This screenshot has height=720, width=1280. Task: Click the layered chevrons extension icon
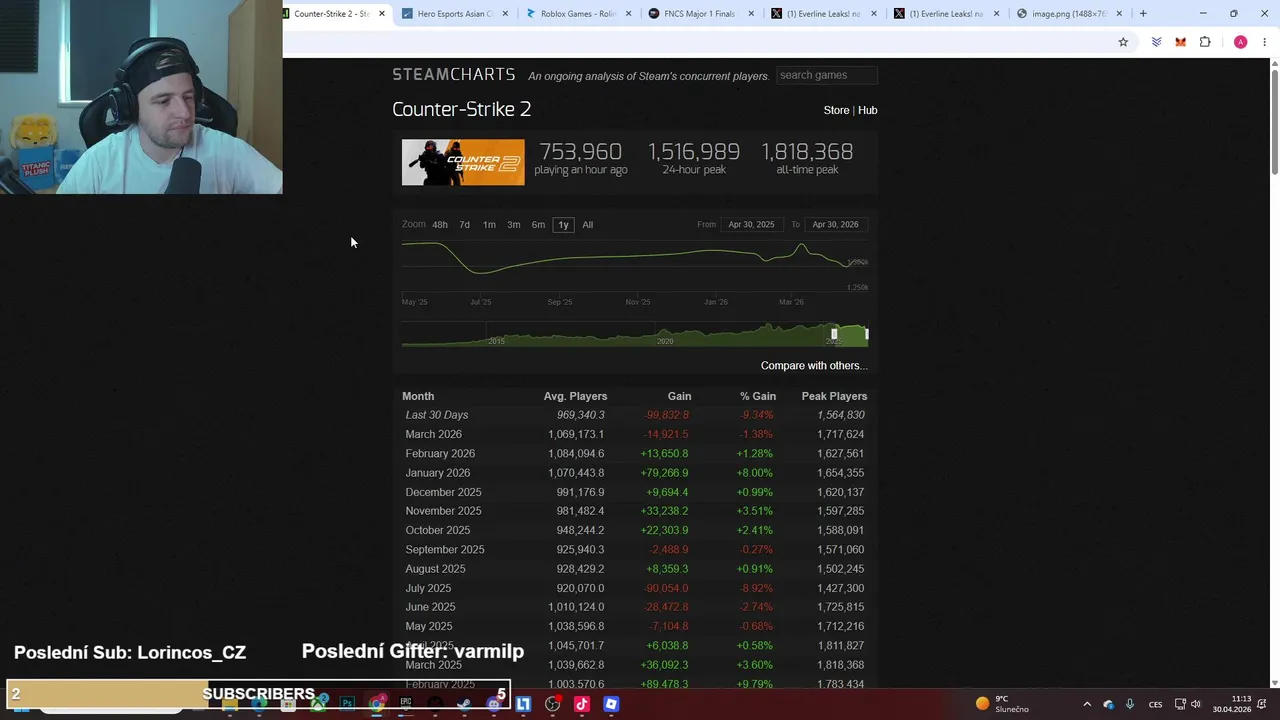click(x=1156, y=42)
